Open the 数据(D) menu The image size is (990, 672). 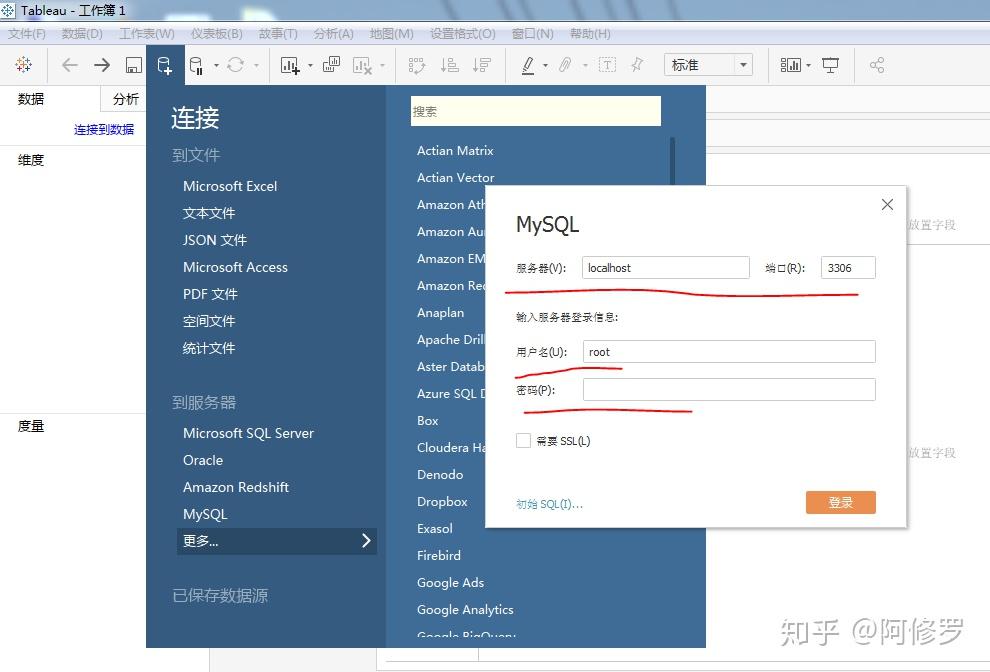pyautogui.click(x=84, y=33)
